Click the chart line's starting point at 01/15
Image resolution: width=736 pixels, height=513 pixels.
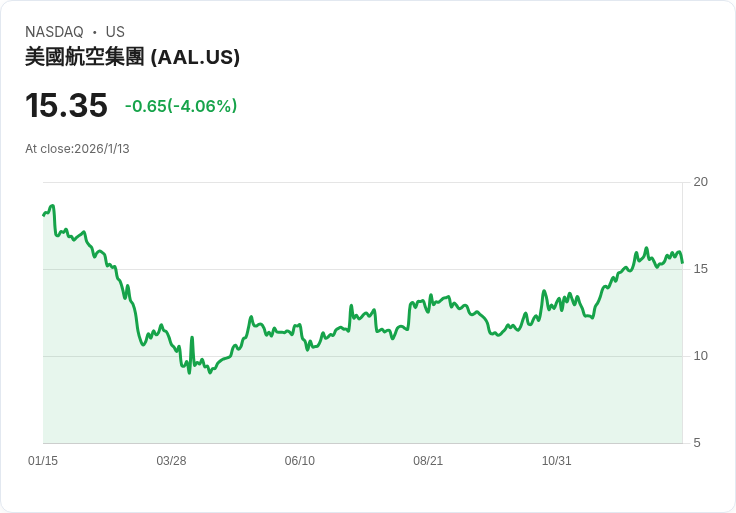[x=44, y=215]
